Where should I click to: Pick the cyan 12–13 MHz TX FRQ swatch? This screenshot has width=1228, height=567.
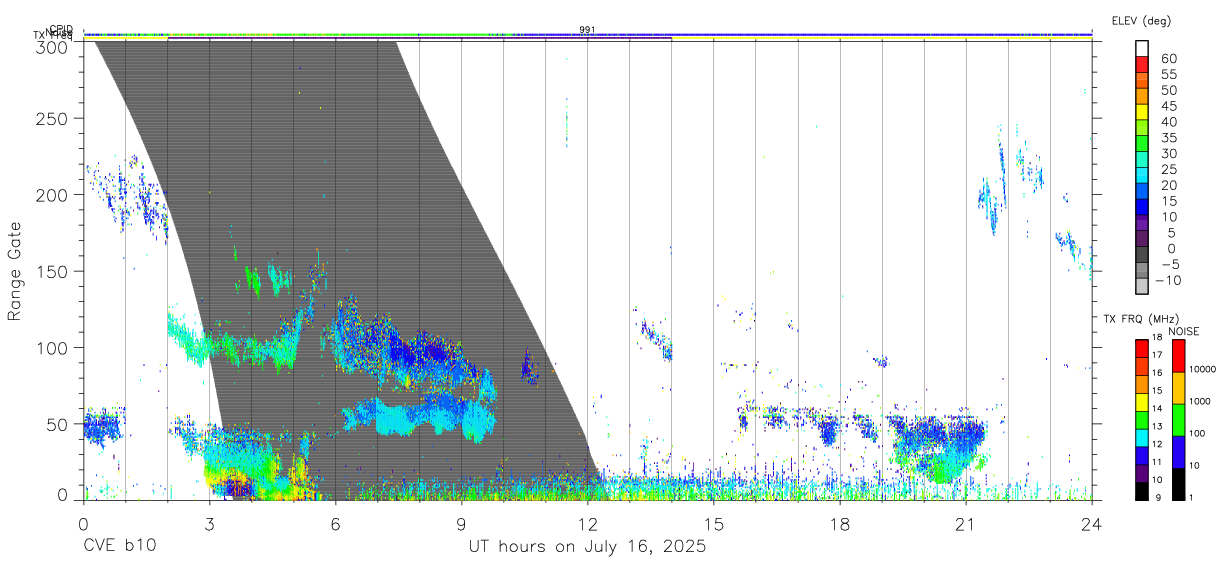pyautogui.click(x=1142, y=438)
